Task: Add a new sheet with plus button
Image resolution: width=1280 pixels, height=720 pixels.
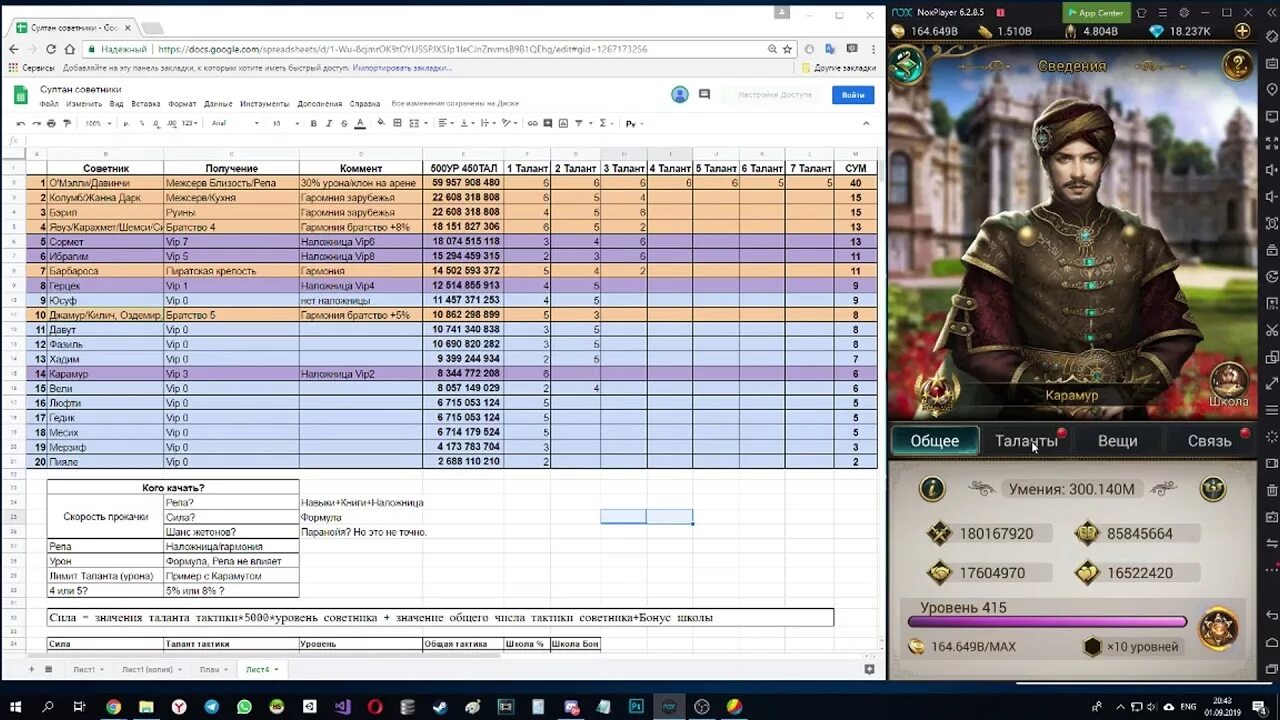Action: [30, 669]
